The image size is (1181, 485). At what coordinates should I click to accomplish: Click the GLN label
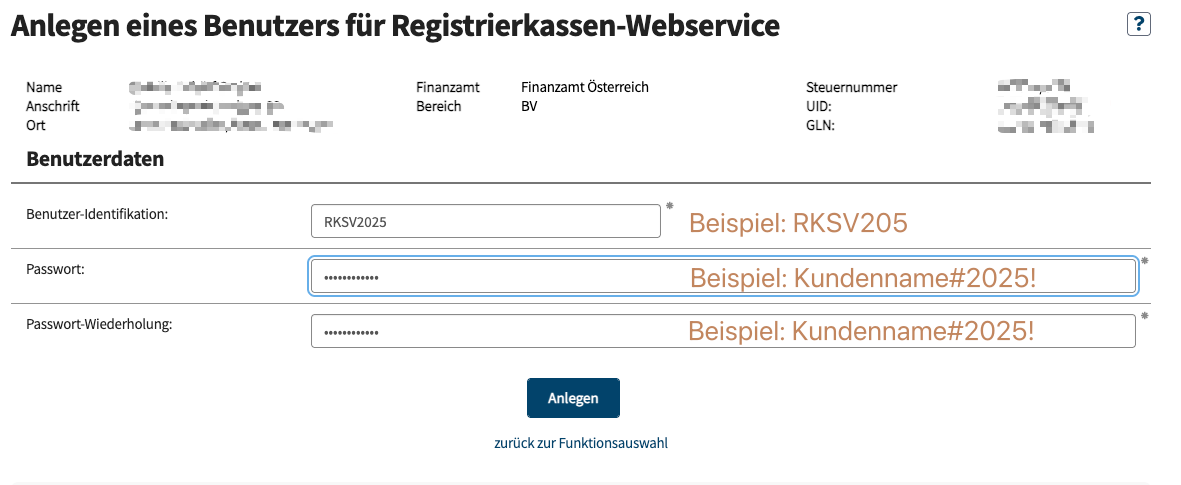pyautogui.click(x=820, y=126)
